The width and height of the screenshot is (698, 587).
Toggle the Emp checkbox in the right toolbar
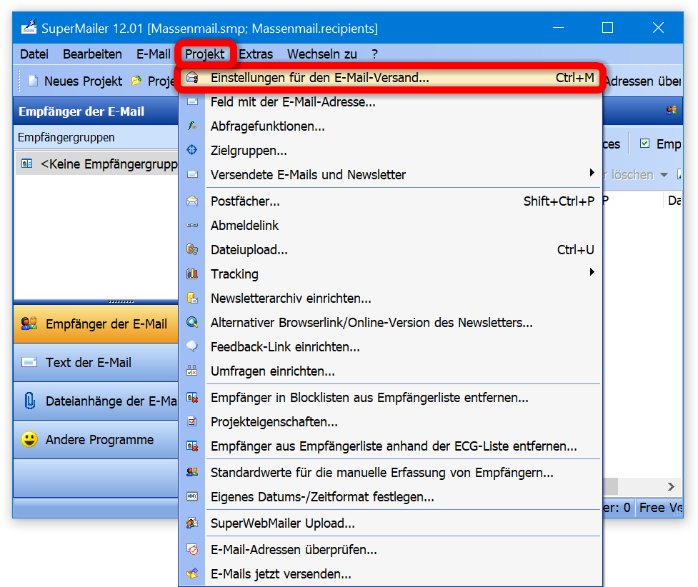click(644, 143)
